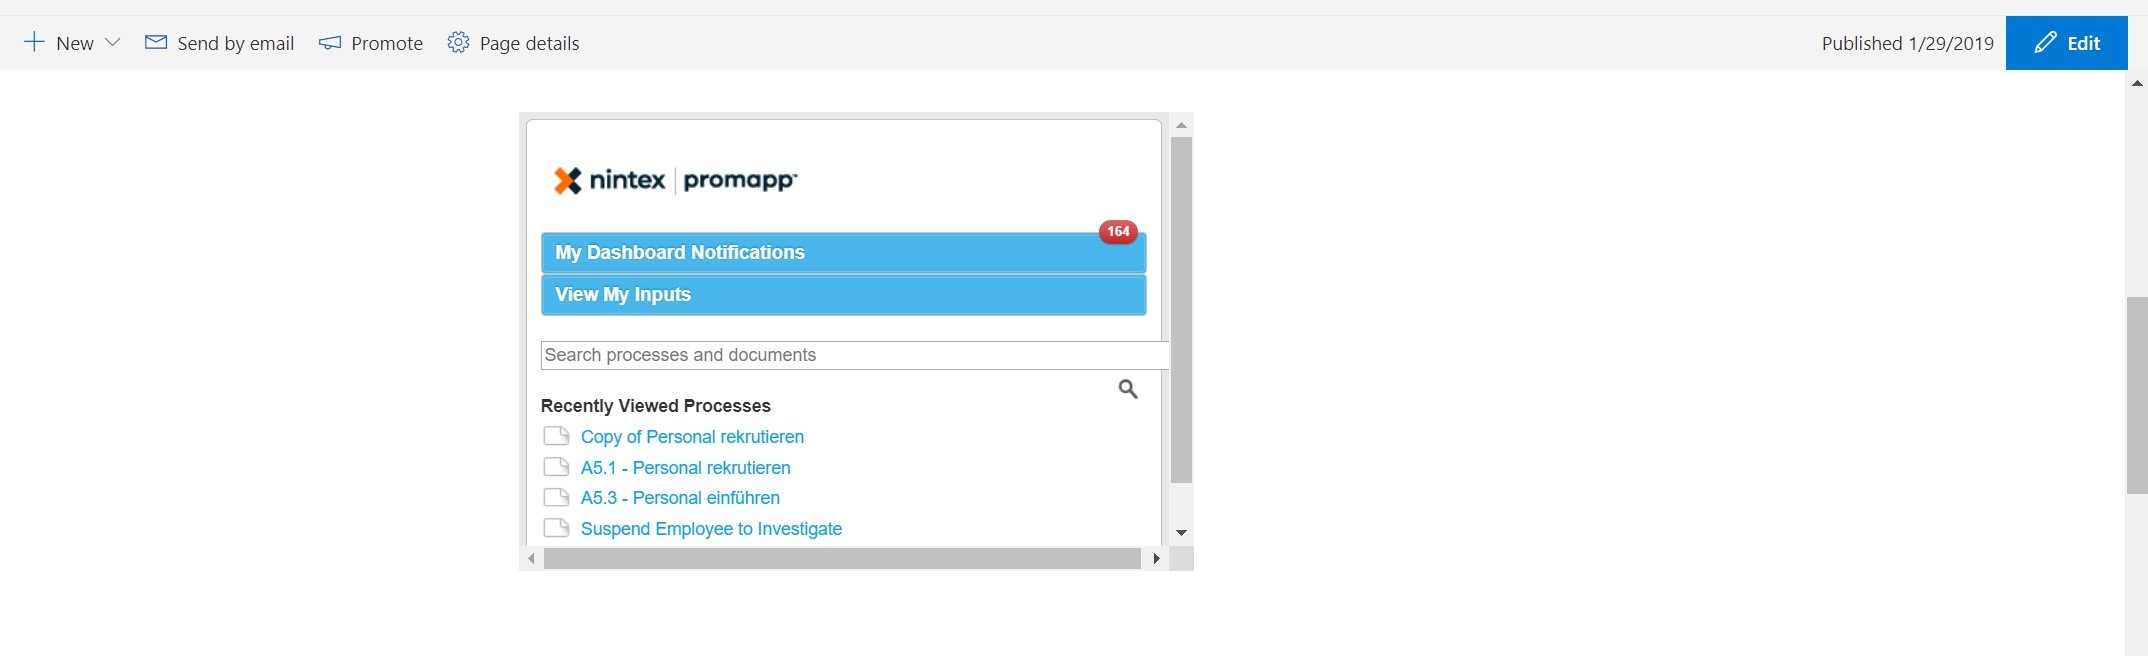Click the Send by email label
This screenshot has width=2148, height=656.
pos(236,43)
